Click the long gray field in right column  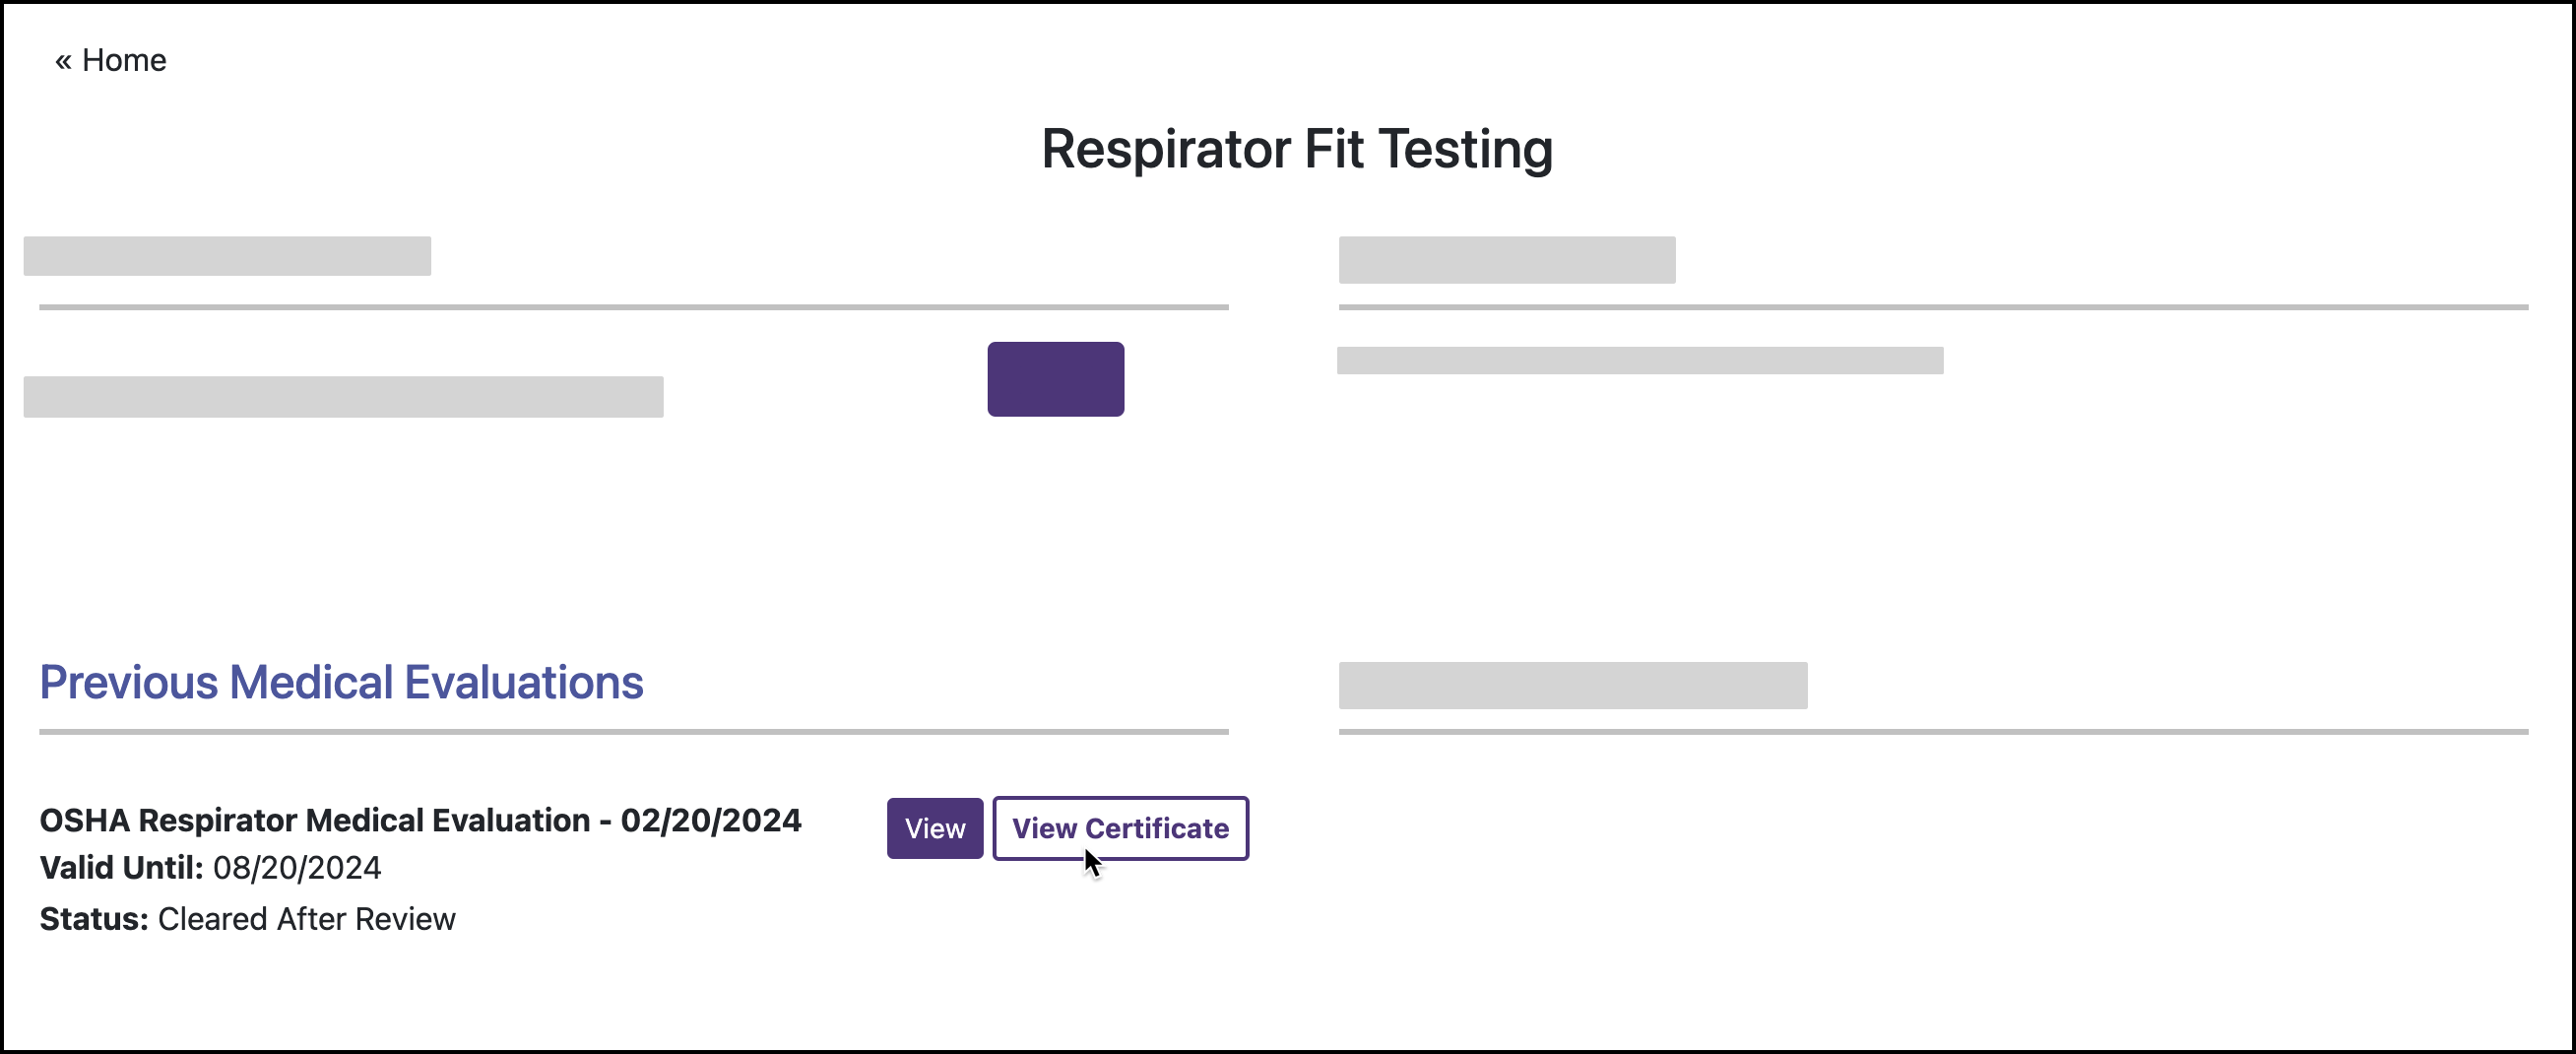coord(1640,361)
